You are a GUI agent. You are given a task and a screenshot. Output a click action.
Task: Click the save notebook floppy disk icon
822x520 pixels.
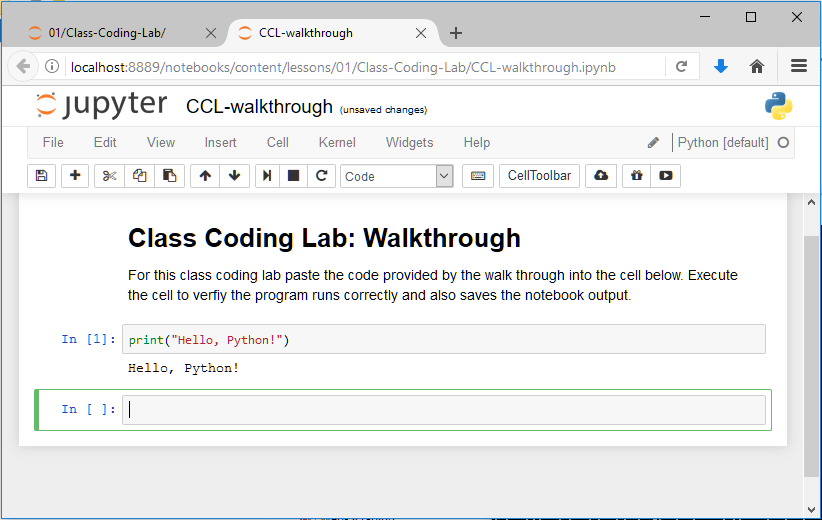[x=41, y=176]
